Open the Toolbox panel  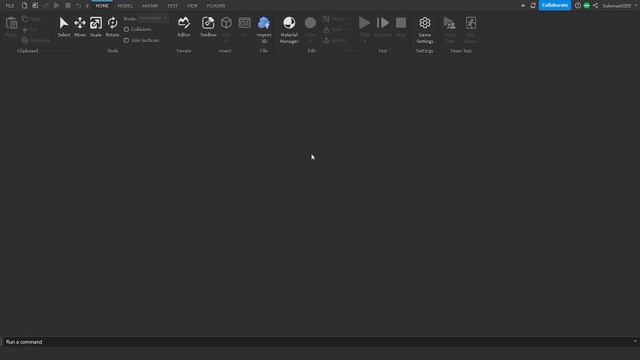pos(208,27)
